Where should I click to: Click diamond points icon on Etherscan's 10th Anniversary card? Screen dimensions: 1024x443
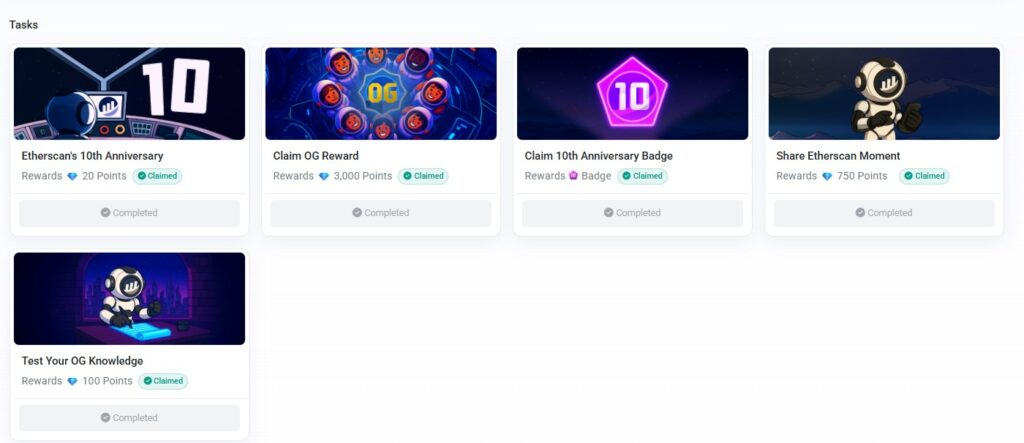tap(72, 177)
